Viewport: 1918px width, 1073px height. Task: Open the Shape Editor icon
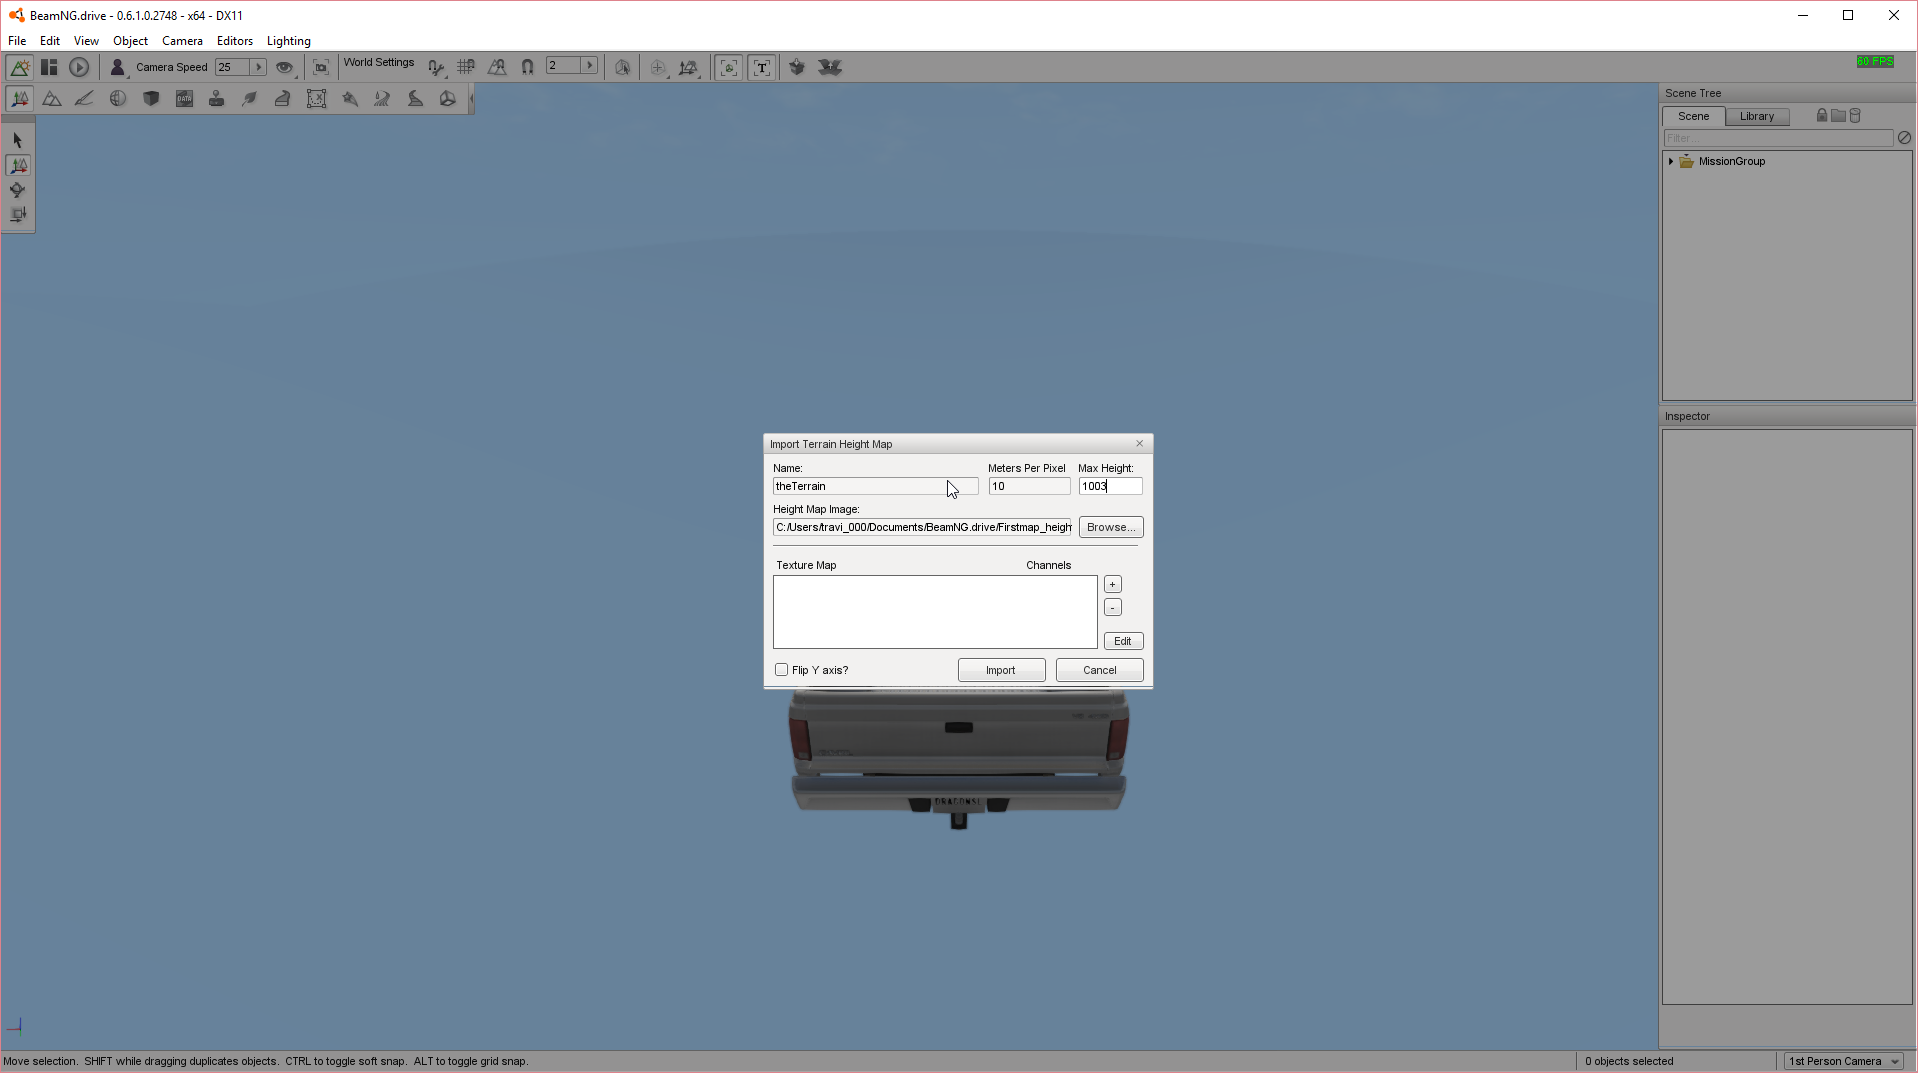point(448,99)
